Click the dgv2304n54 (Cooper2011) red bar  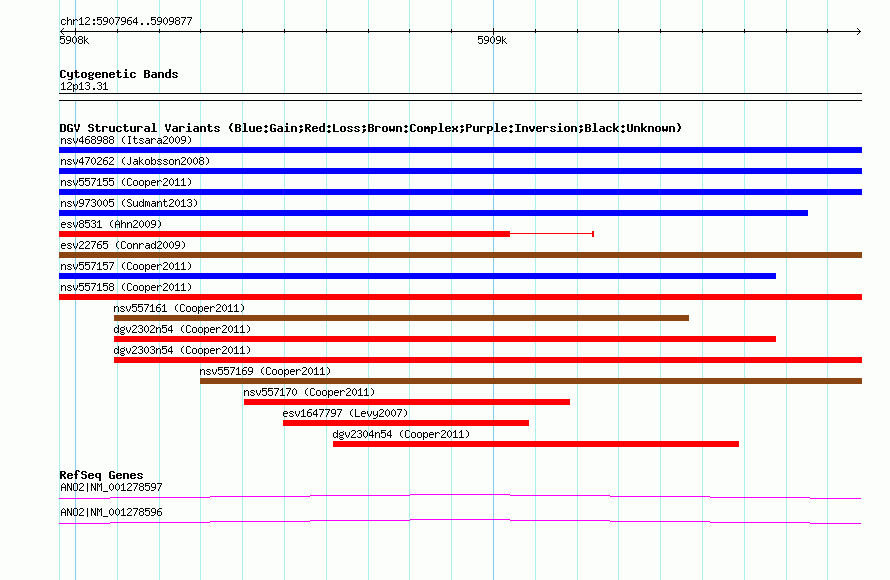point(536,444)
